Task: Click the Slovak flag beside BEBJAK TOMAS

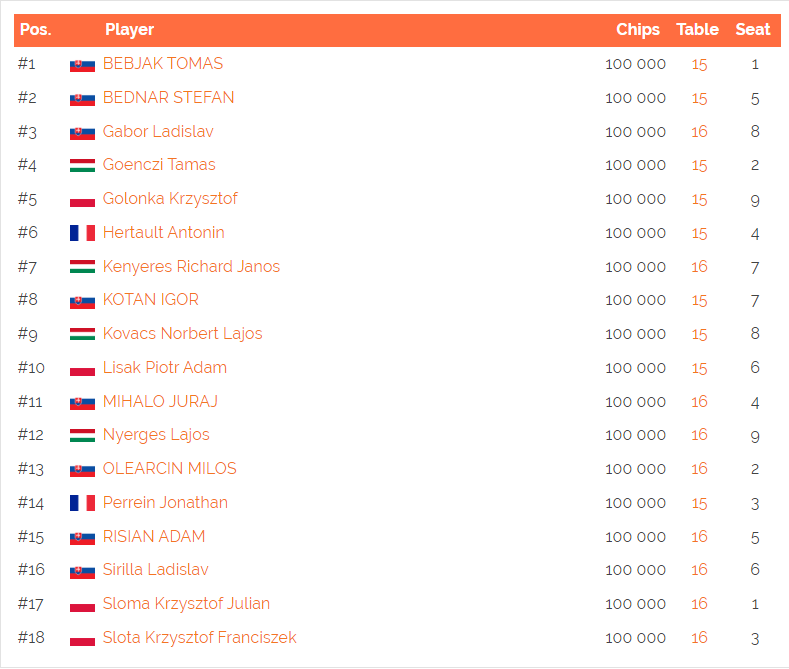Action: (x=83, y=65)
